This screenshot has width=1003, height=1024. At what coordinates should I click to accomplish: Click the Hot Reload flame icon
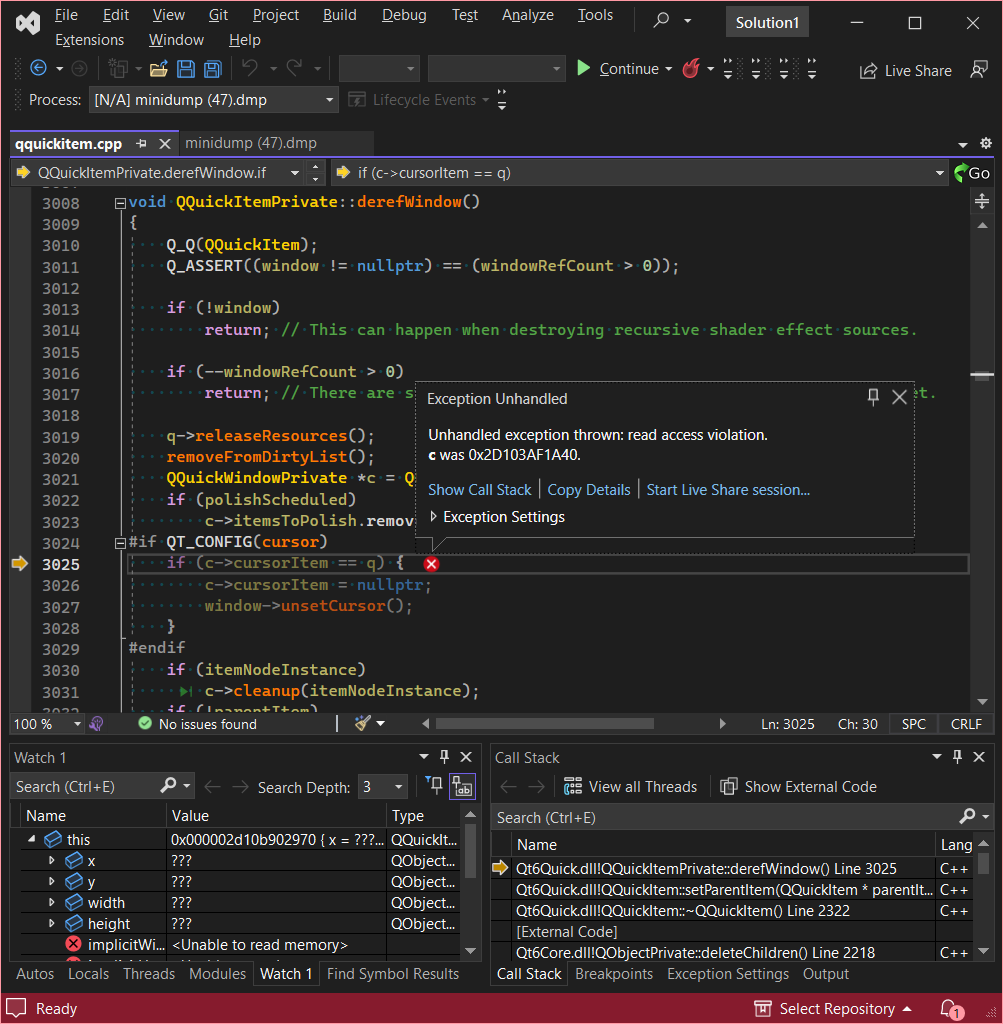[691, 68]
